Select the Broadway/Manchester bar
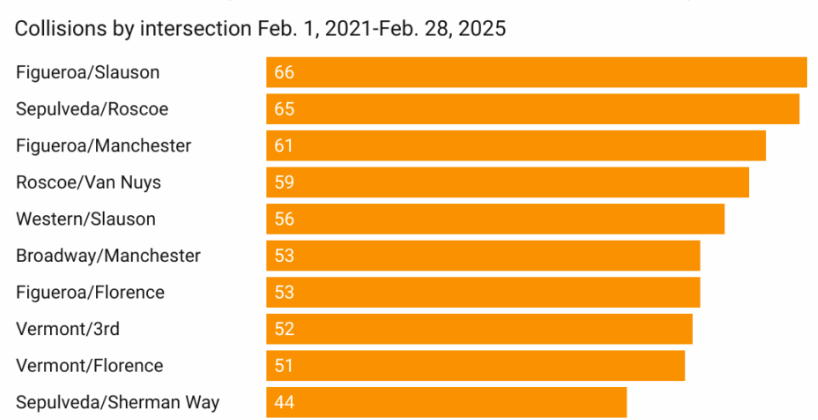 point(483,256)
